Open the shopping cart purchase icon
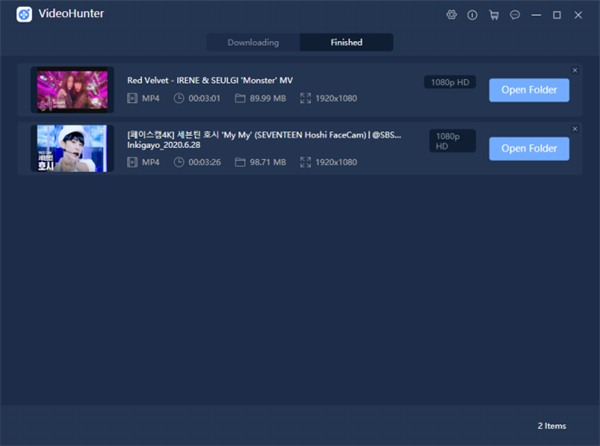 (494, 15)
